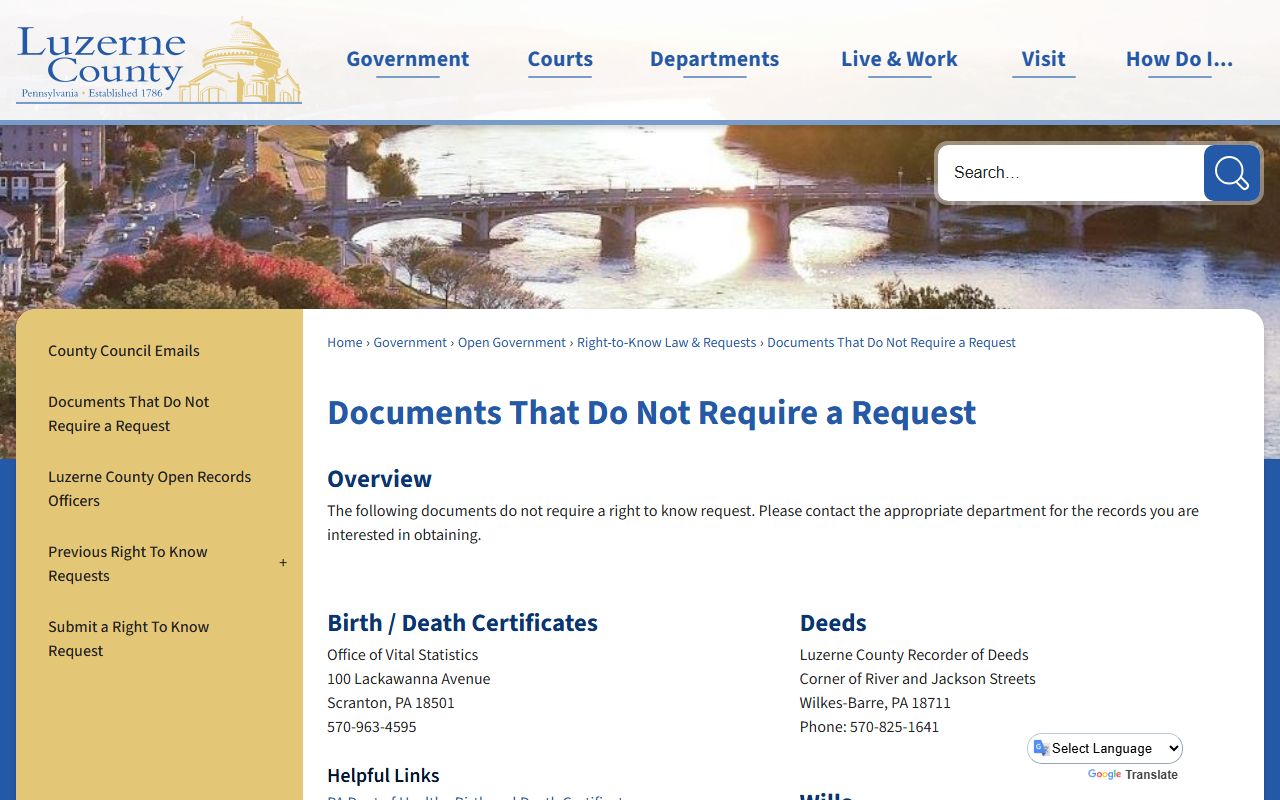The height and width of the screenshot is (800, 1280).
Task: Open sidebar Documents That Do Not Require a Request
Action: pyautogui.click(x=129, y=414)
